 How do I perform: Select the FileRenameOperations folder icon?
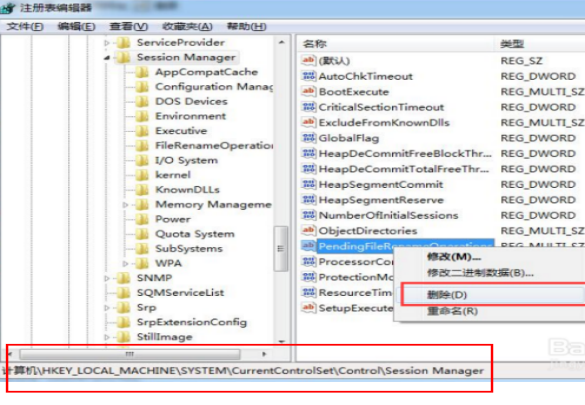pos(142,145)
